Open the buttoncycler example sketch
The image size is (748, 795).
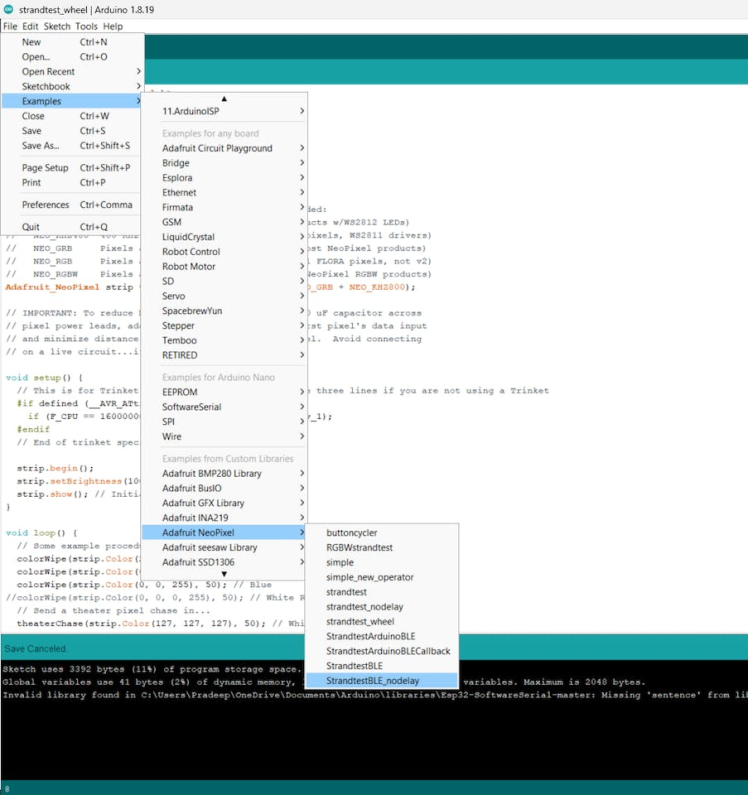point(352,533)
